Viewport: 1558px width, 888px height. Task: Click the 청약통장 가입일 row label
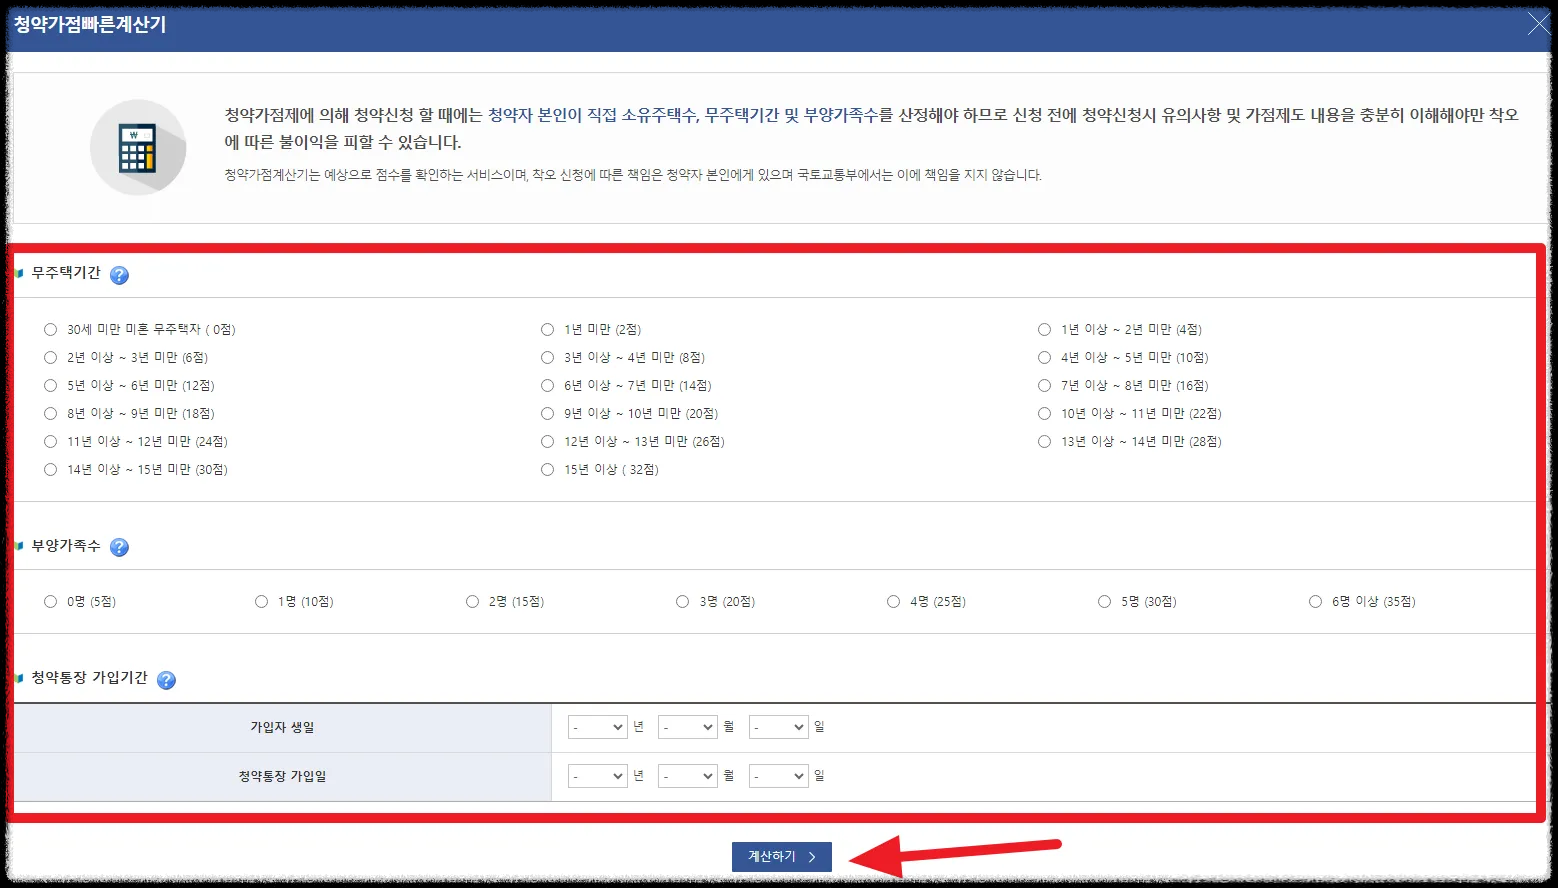tap(282, 776)
